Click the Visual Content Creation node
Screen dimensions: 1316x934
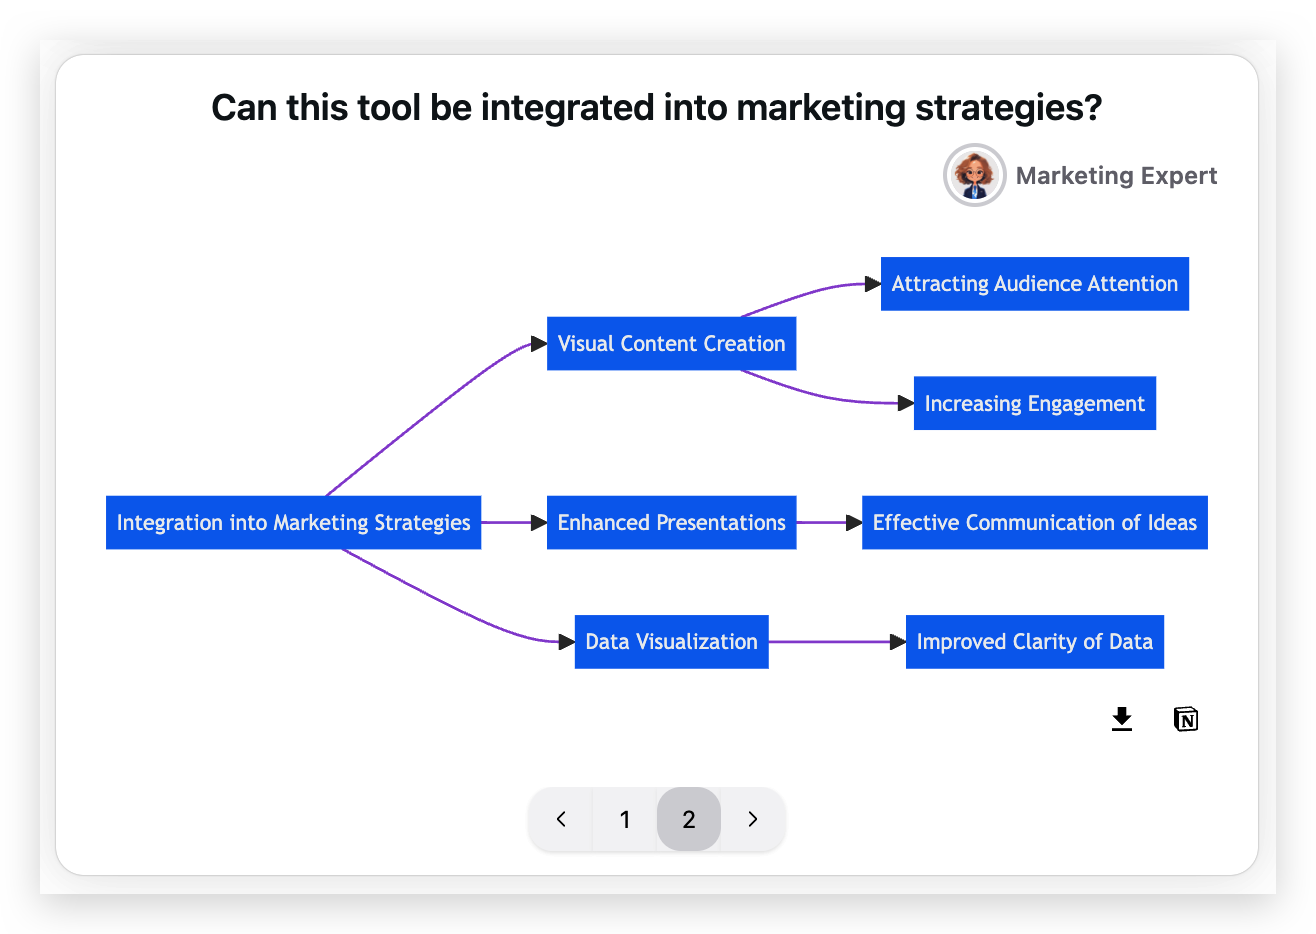(x=671, y=343)
